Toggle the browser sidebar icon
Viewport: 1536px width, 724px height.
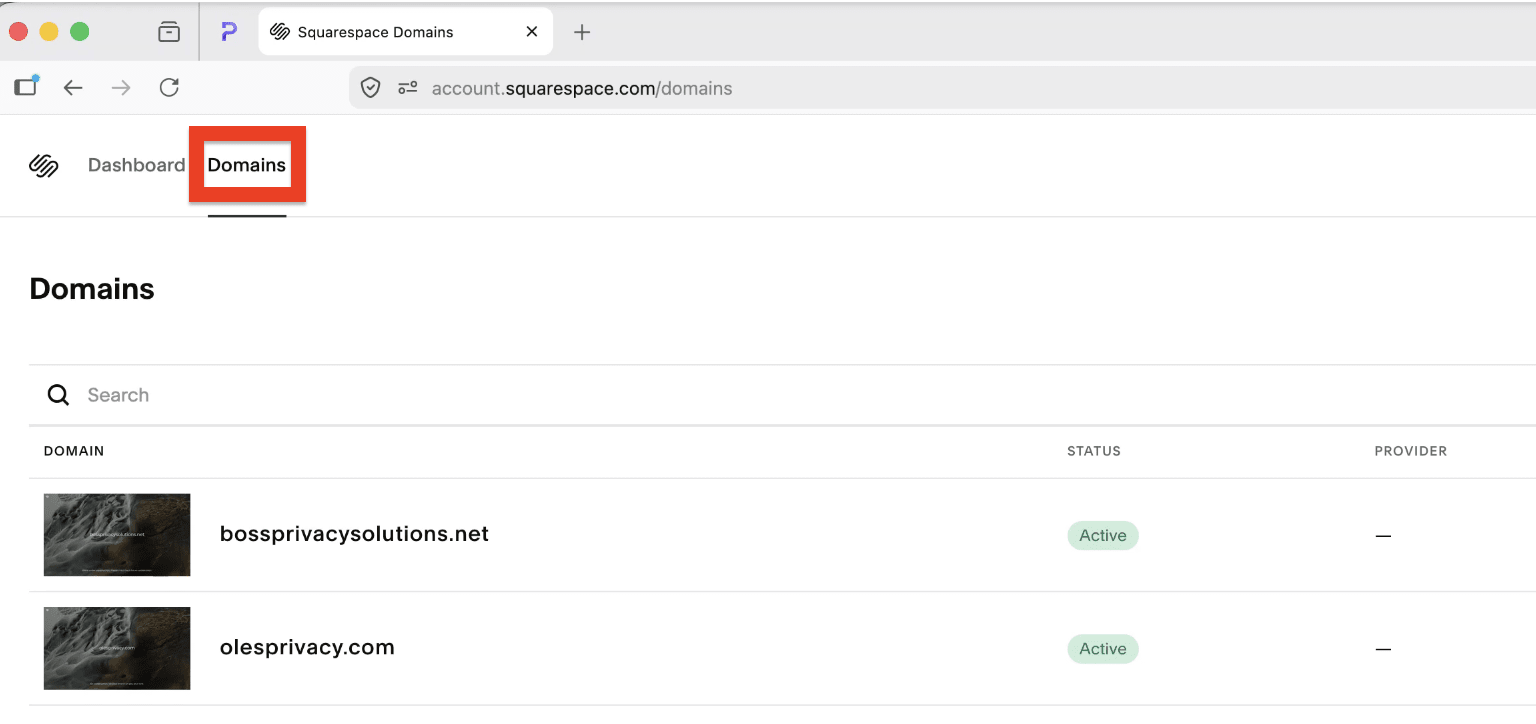pyautogui.click(x=26, y=86)
